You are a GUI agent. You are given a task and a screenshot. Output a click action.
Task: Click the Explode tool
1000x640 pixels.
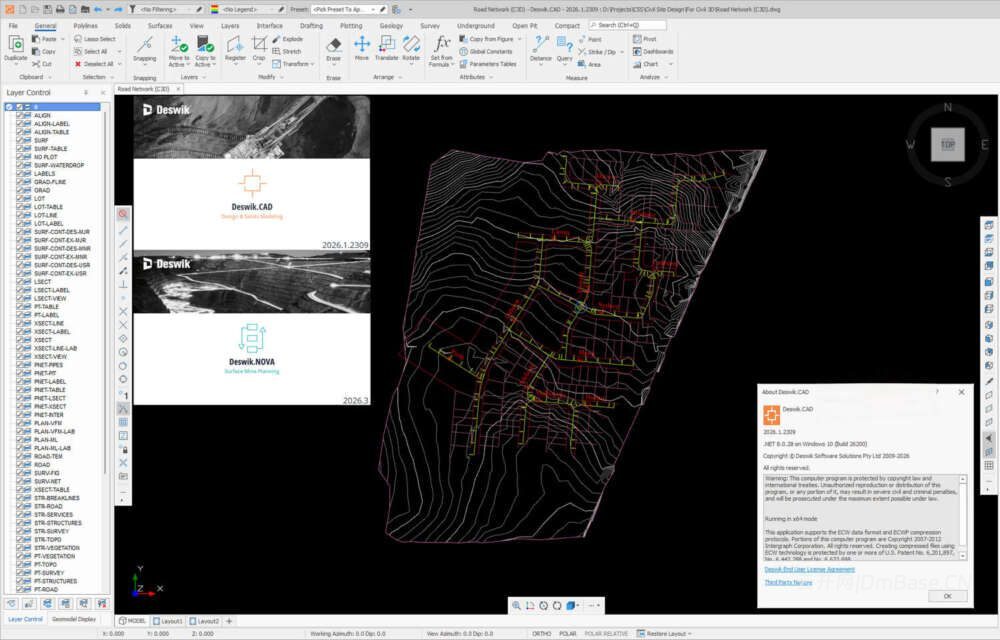[288, 39]
